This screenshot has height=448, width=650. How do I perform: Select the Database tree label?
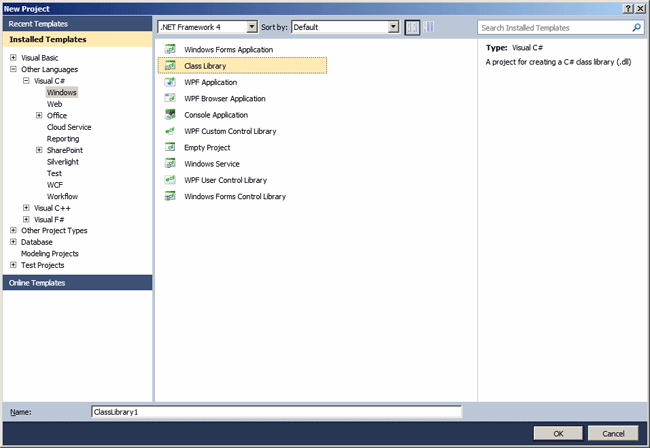coord(37,242)
